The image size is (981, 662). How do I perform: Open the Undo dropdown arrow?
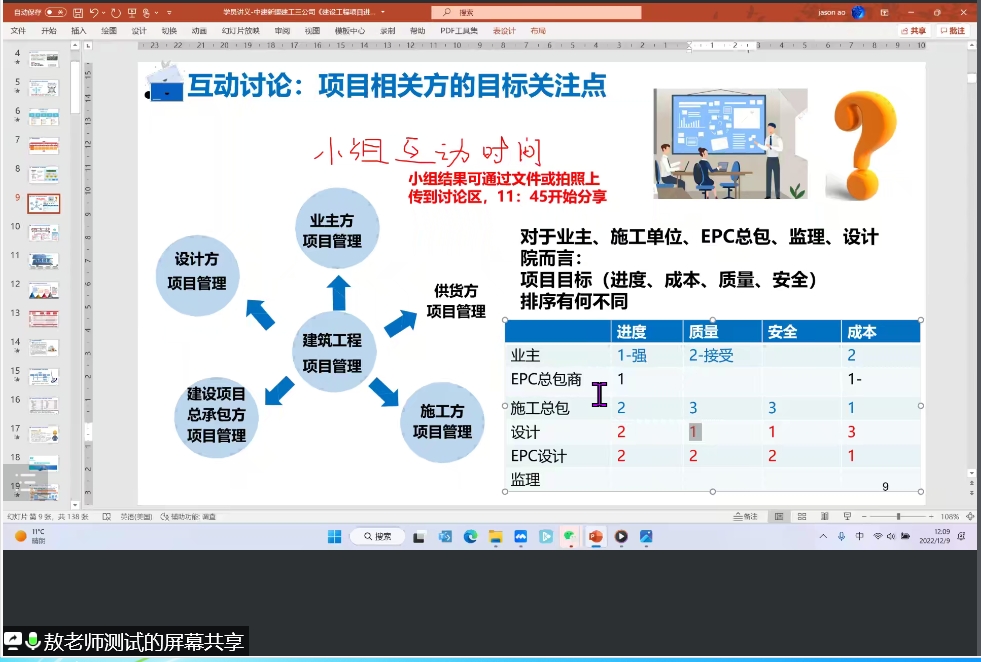[103, 12]
